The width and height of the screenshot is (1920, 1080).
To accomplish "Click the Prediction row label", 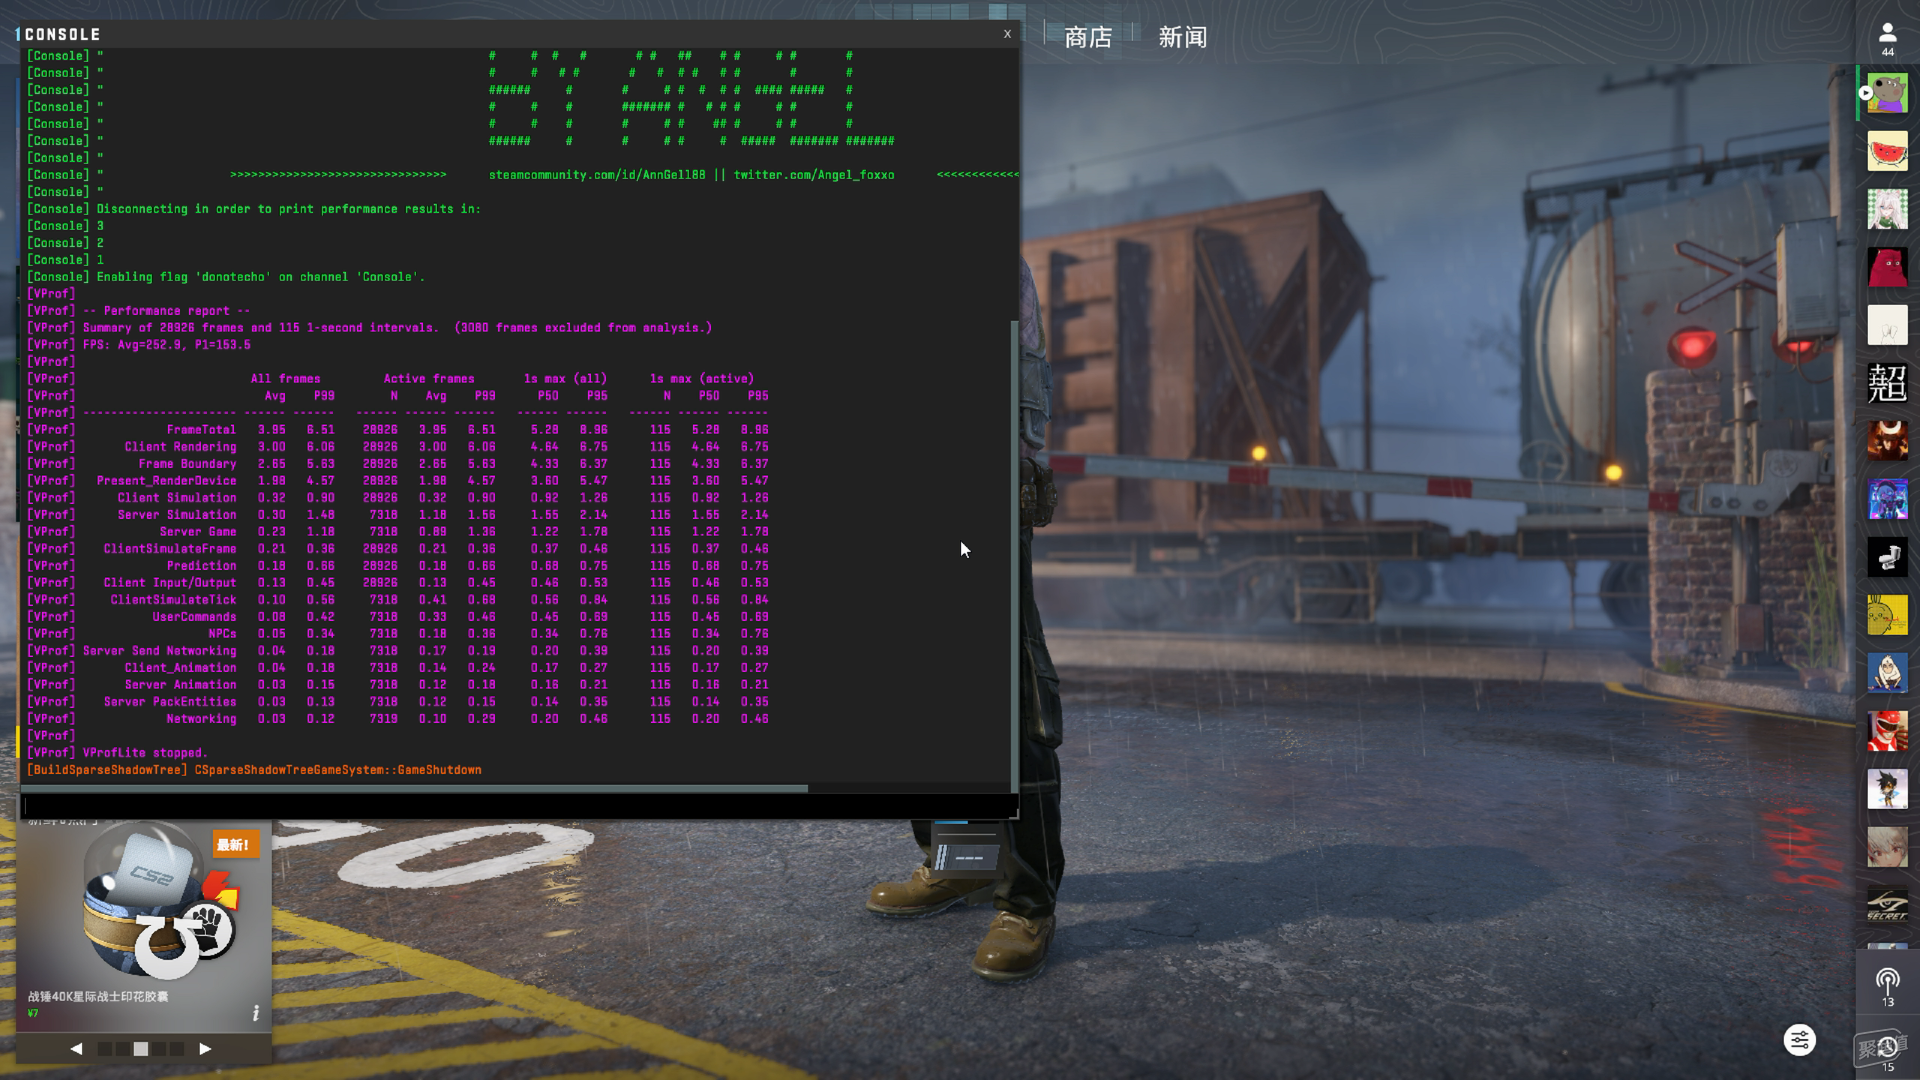I will (202, 566).
